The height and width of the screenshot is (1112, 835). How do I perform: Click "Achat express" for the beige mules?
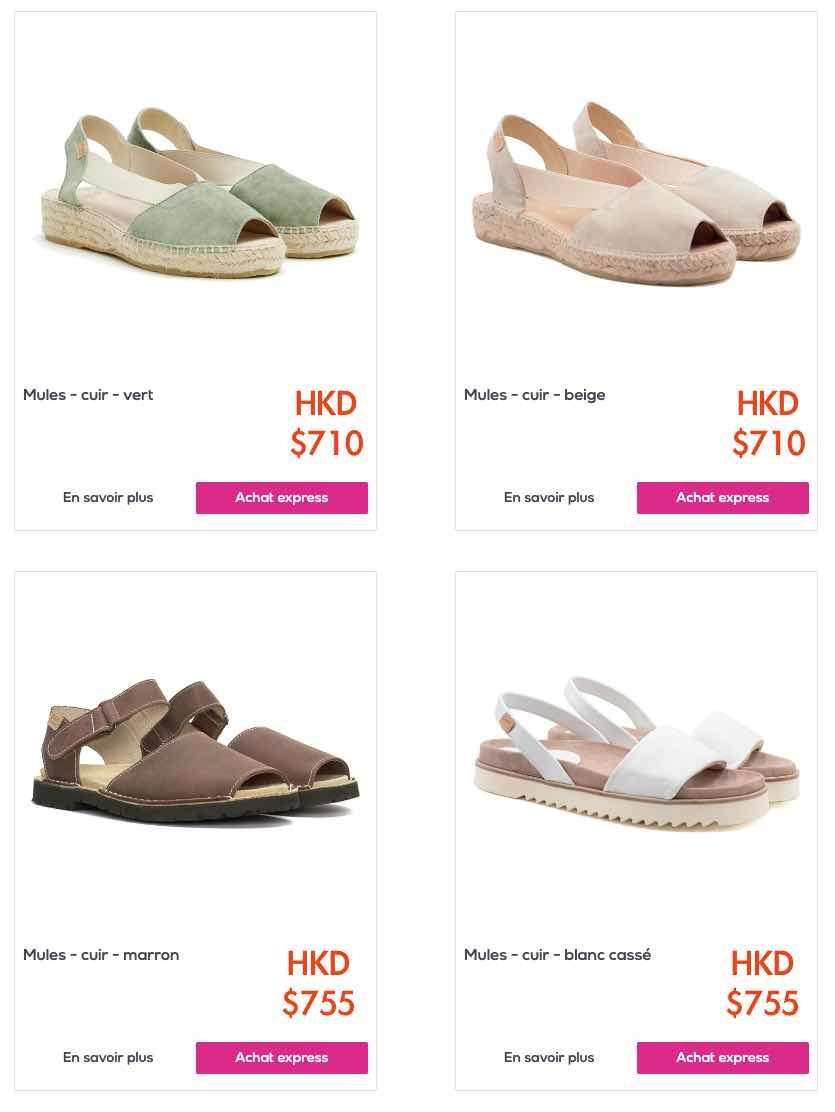[x=722, y=498]
